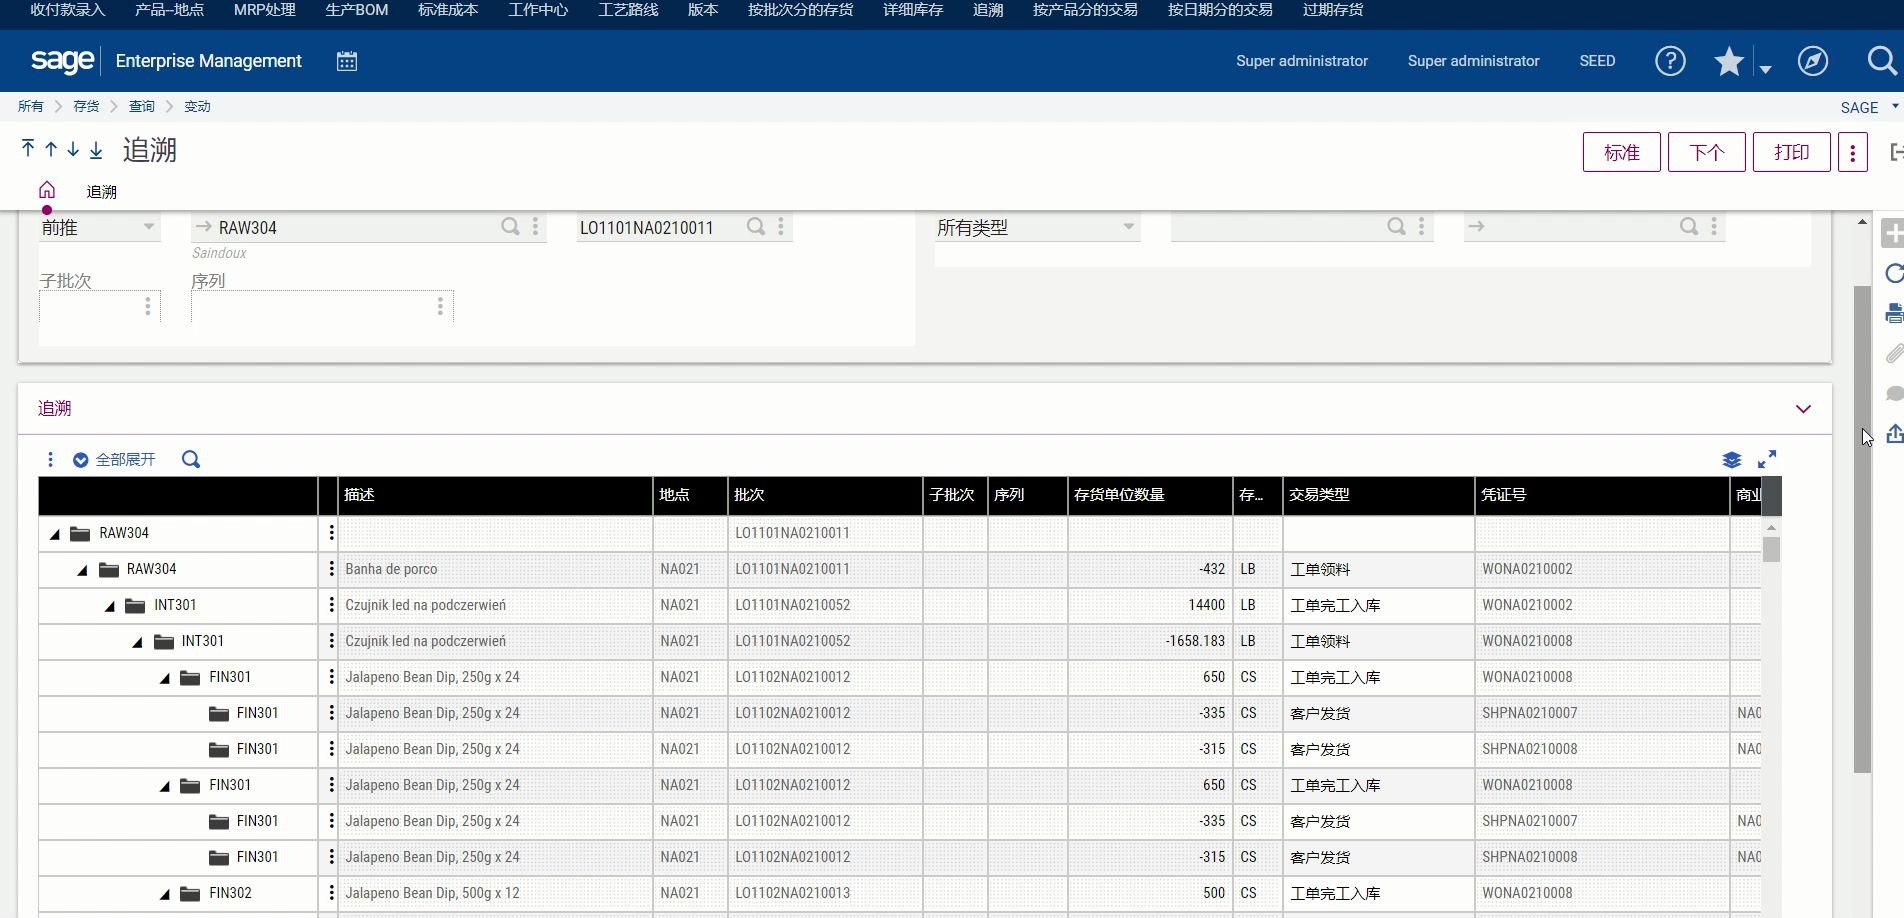
Task: Open 过期存货 menu item
Action: 1333,10
